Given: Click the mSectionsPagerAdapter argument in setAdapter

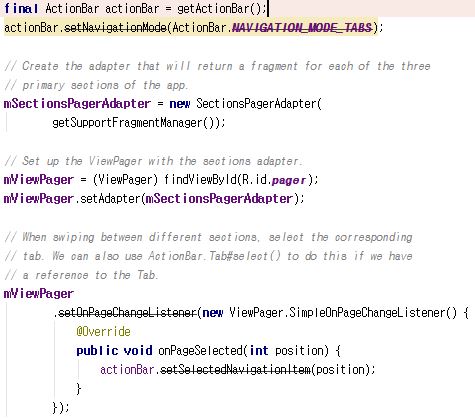Looking at the screenshot, I should 219,199.
